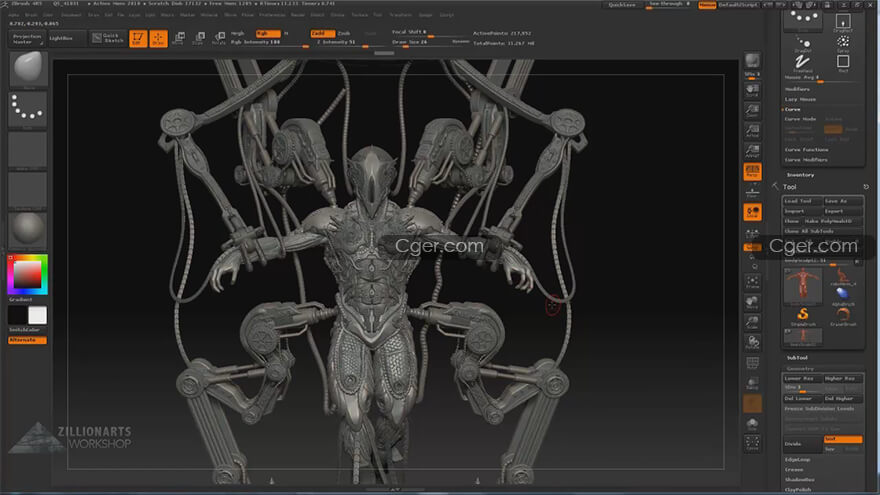Click the Import button
Screen dimensions: 880x495
(x=803, y=211)
